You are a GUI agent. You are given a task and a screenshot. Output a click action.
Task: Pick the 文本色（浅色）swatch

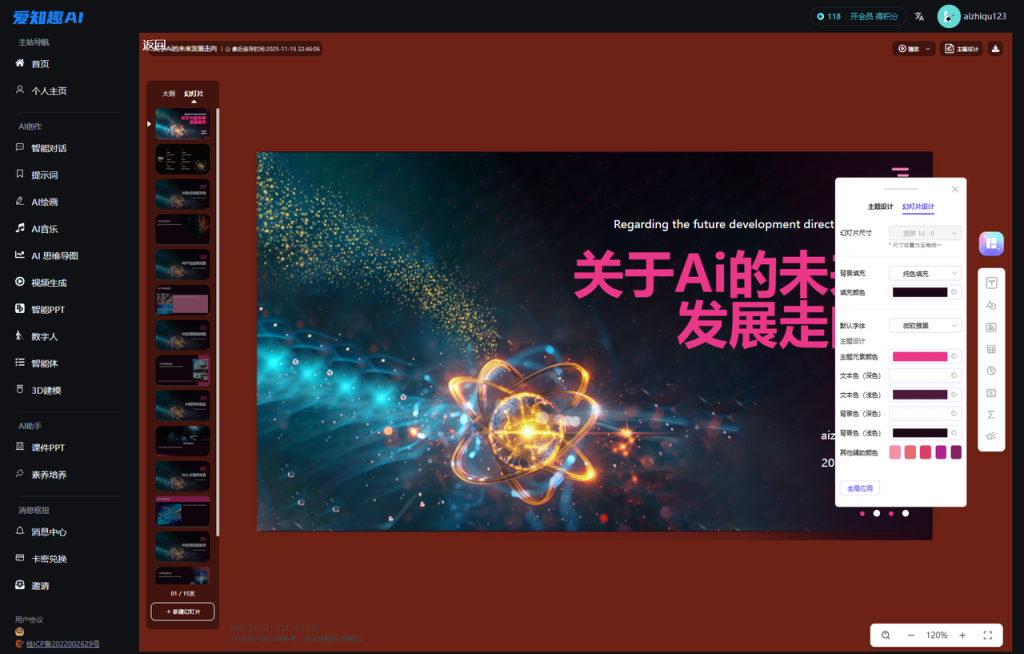[920, 395]
